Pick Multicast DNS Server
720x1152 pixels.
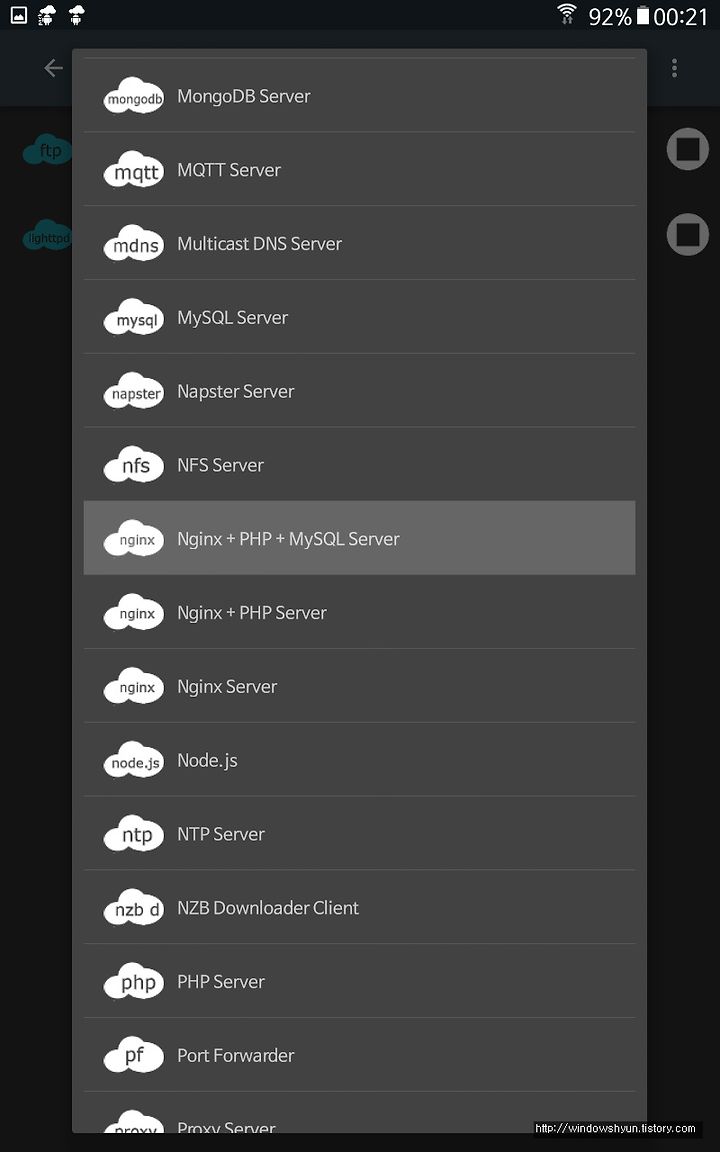(x=359, y=243)
